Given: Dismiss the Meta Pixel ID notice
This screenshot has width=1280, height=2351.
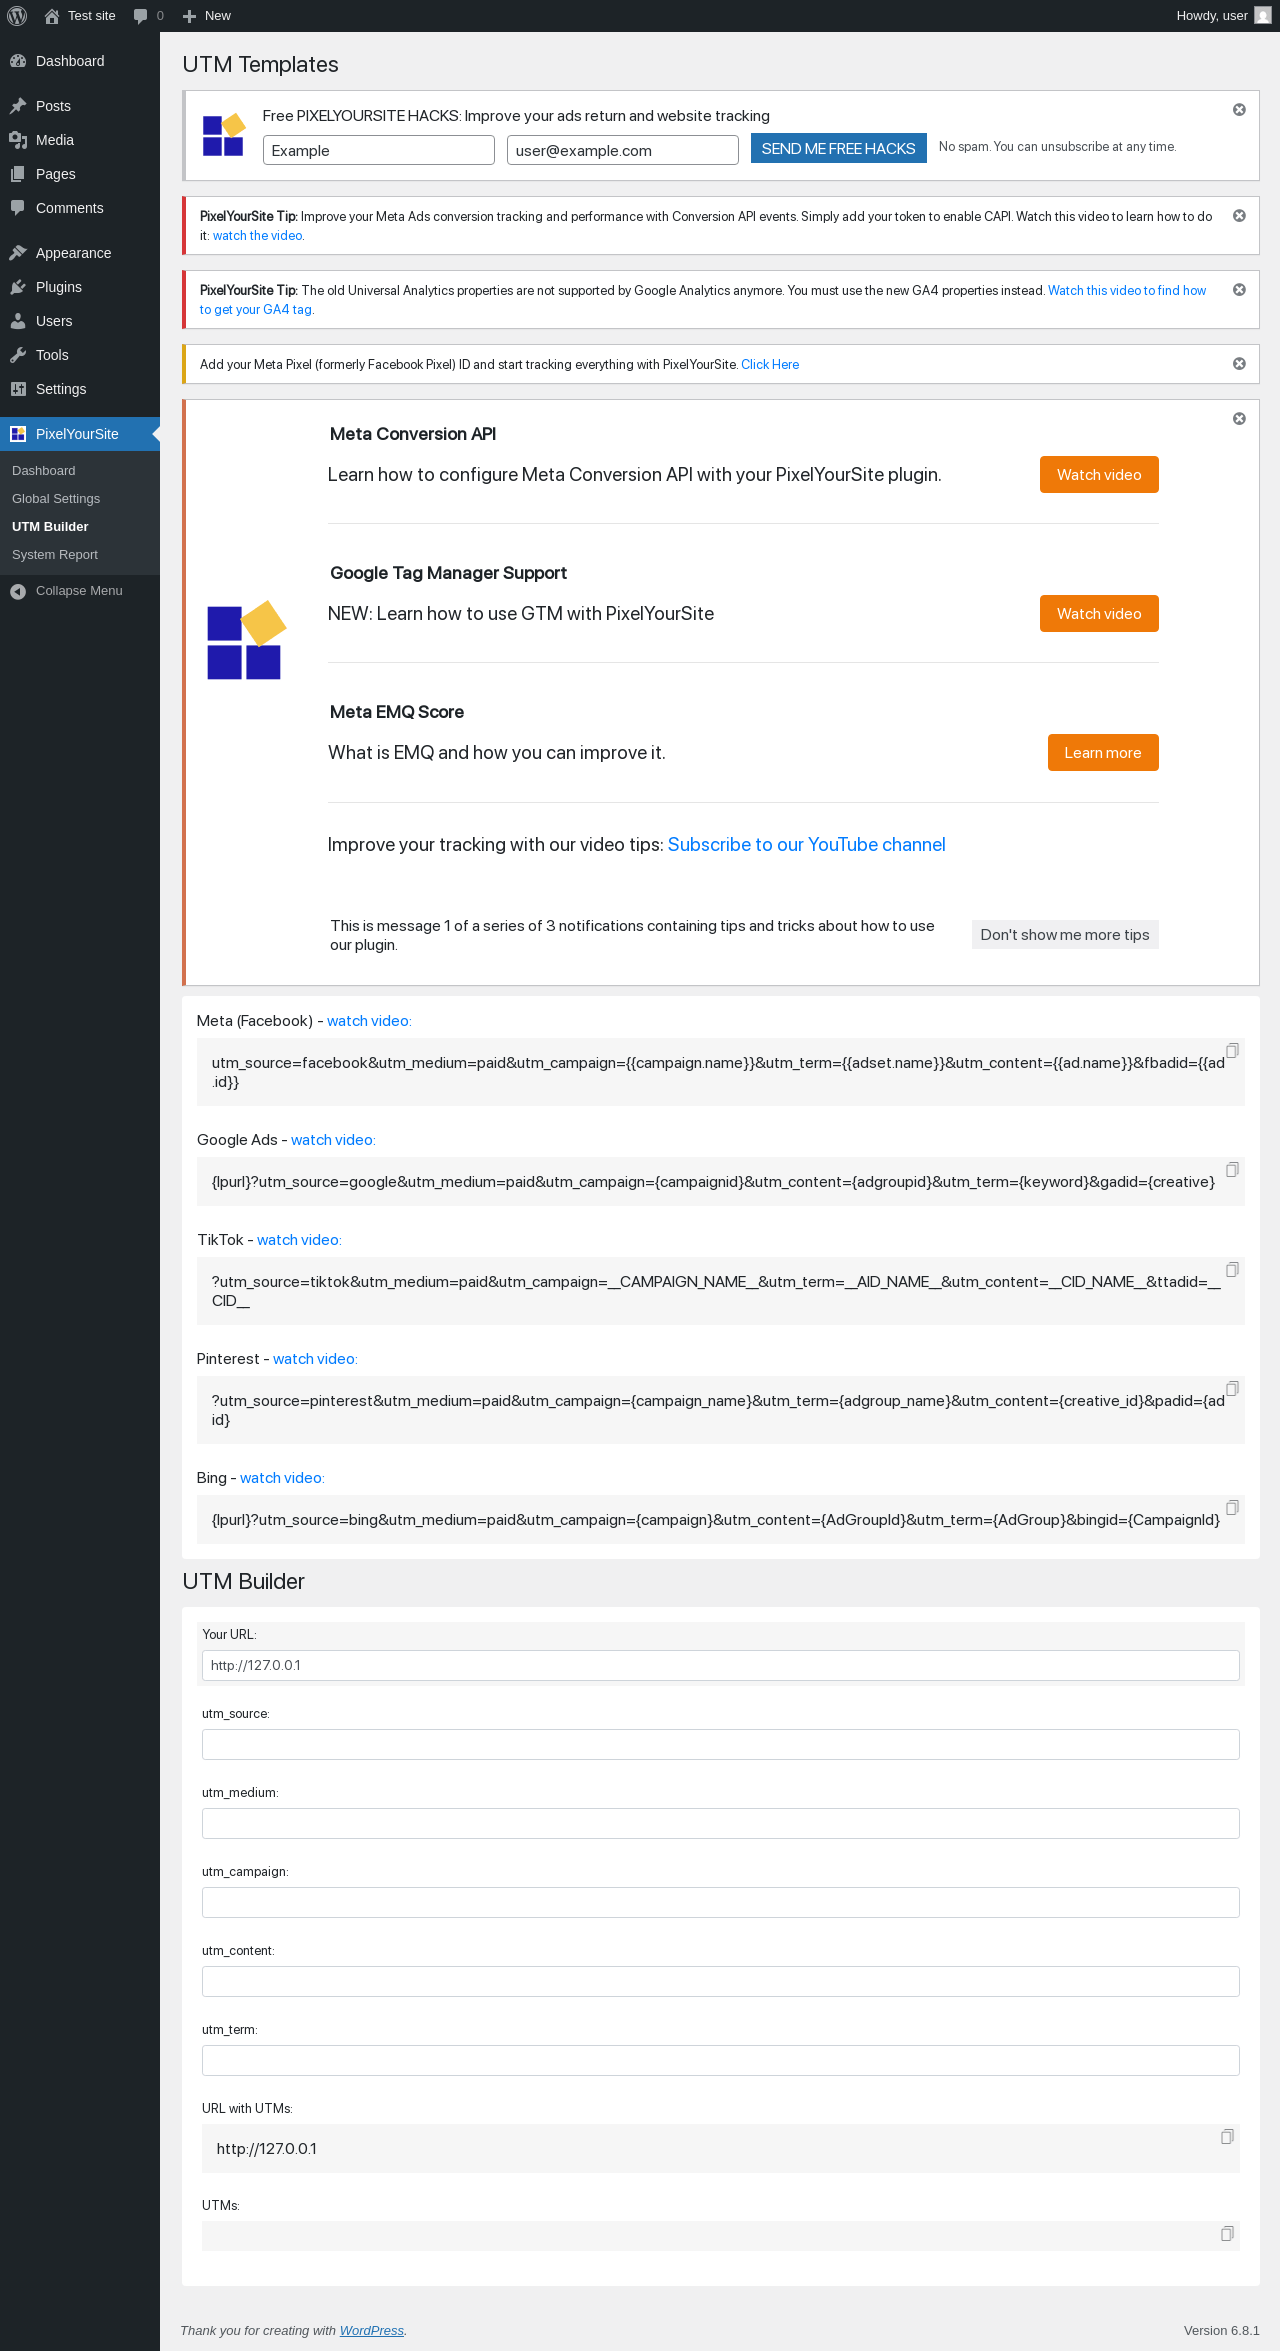Looking at the screenshot, I should point(1239,364).
